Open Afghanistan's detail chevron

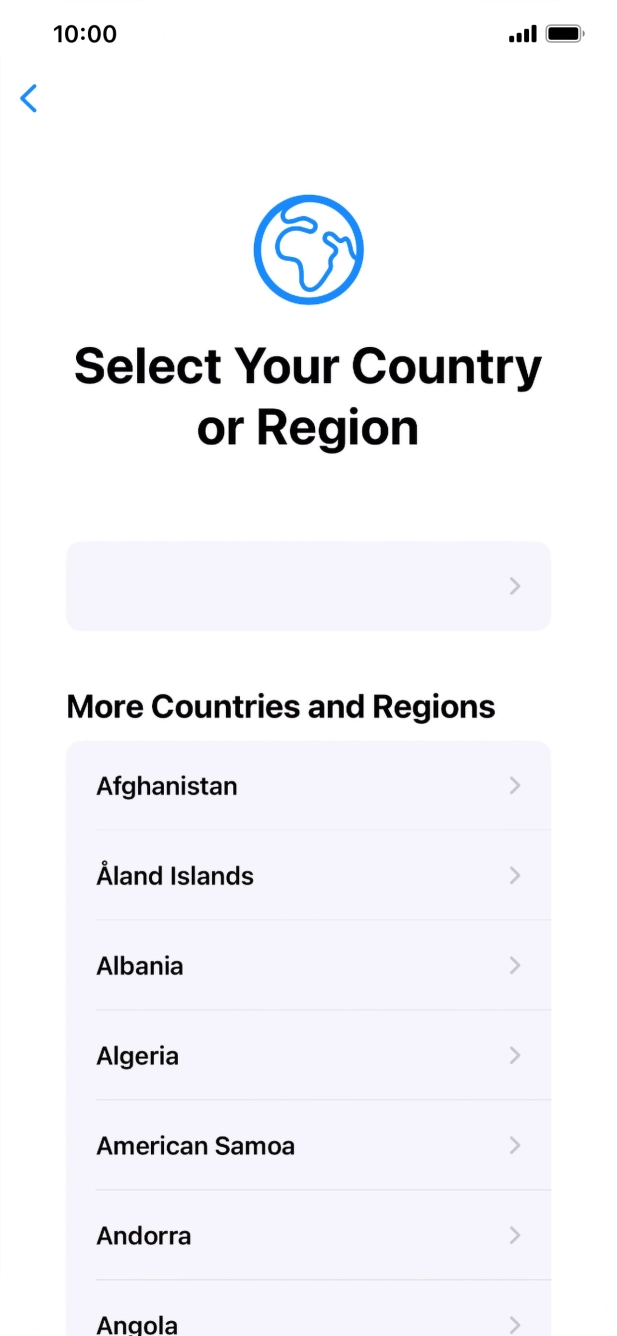[515, 786]
